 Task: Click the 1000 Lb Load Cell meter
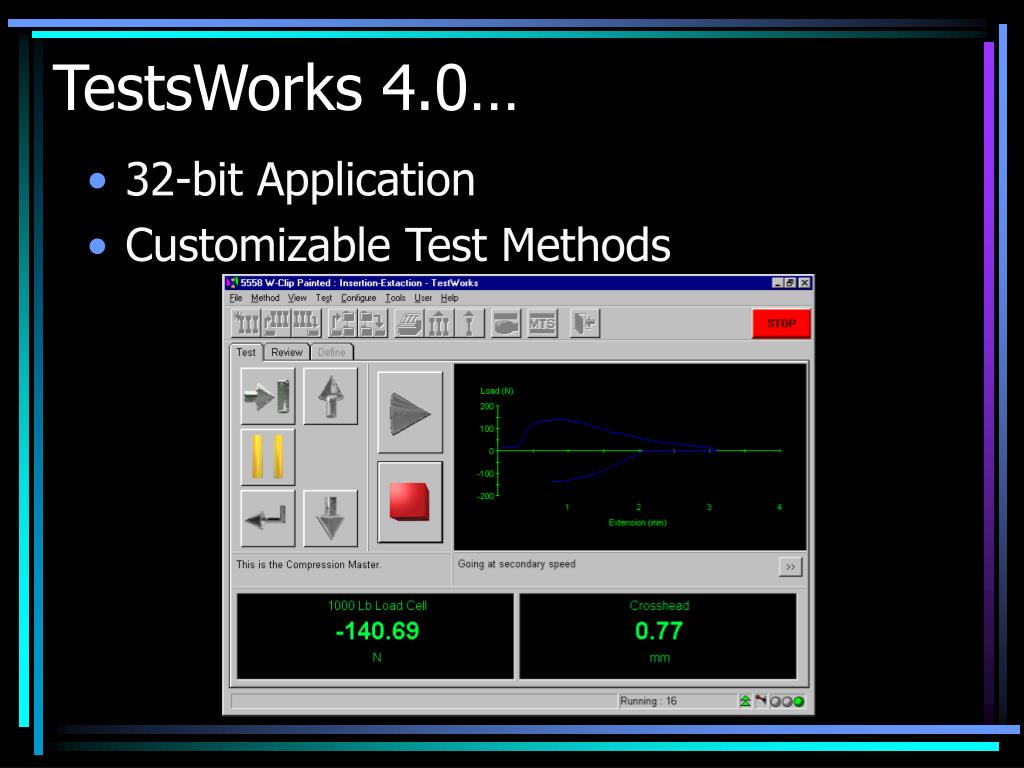[375, 636]
